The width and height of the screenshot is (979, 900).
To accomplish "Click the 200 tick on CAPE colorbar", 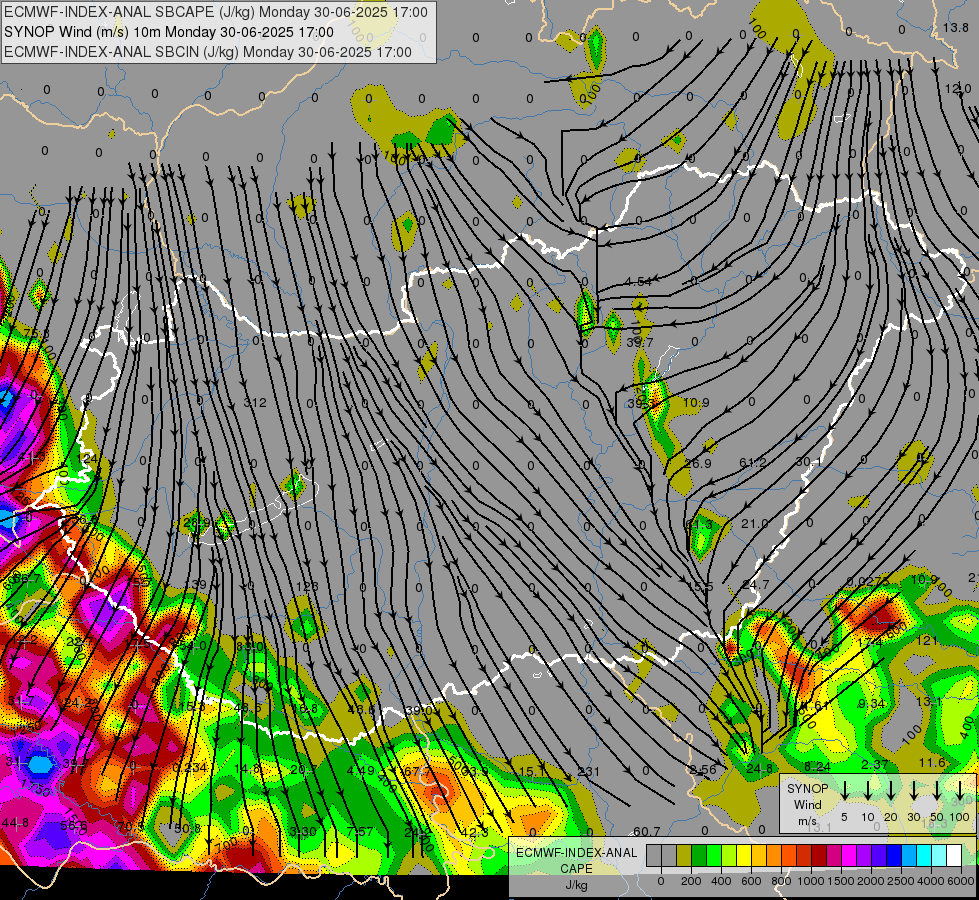I will click(x=691, y=881).
